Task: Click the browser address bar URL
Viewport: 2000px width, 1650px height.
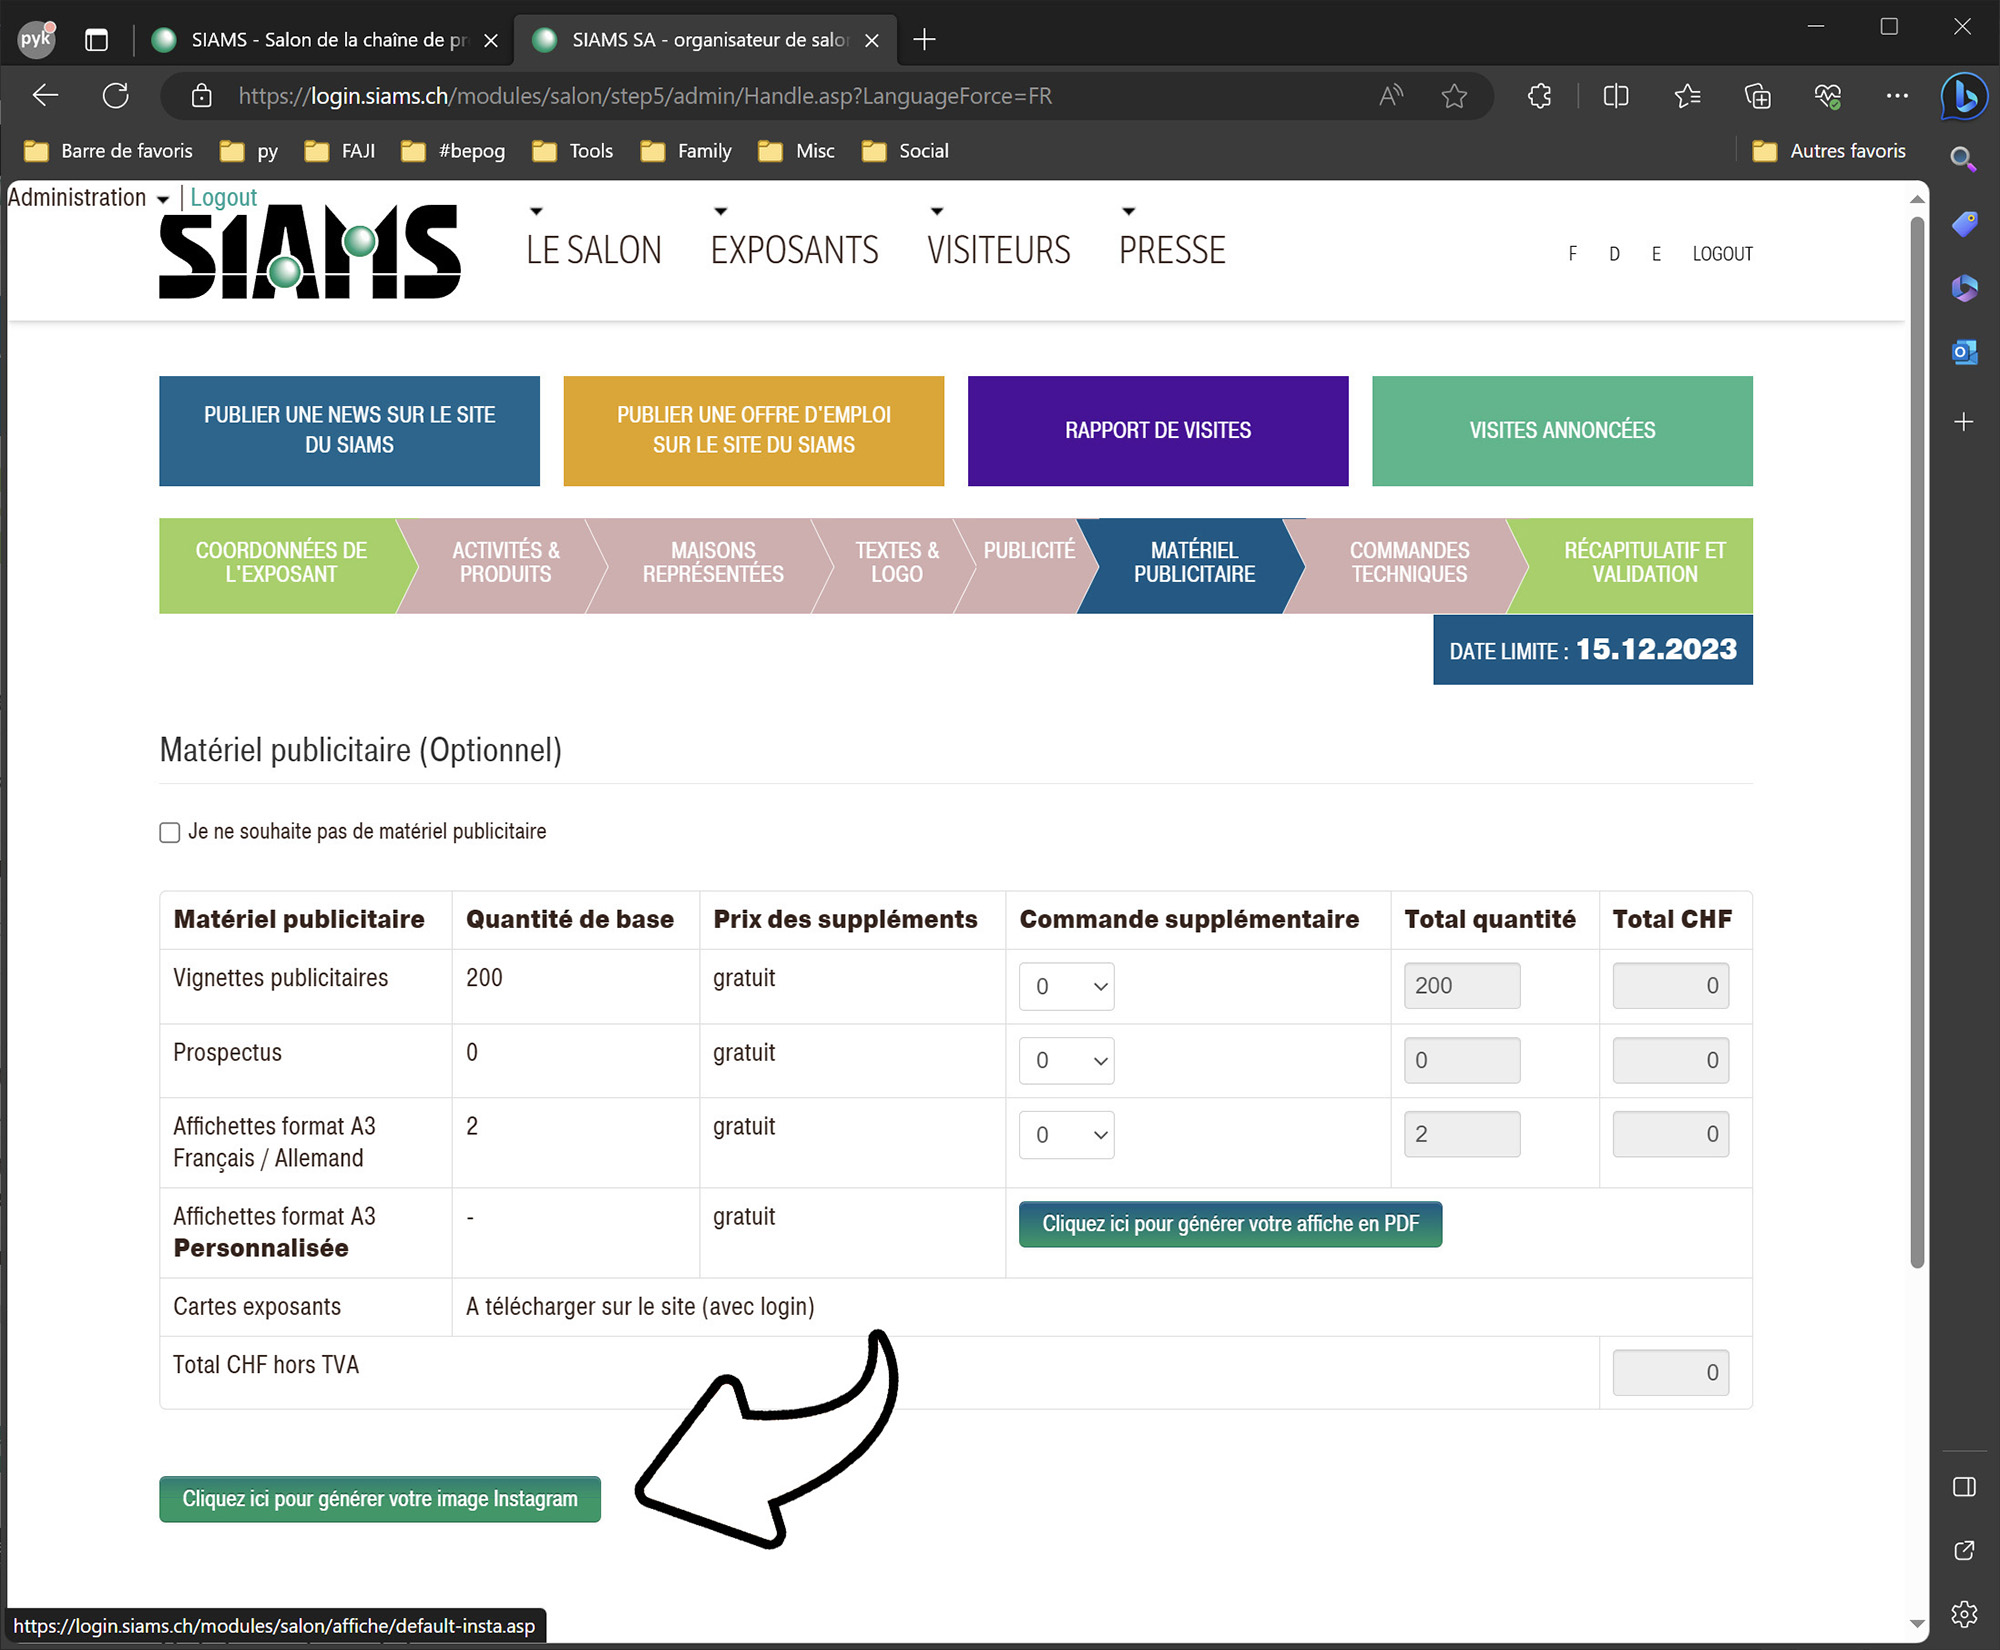Action: pos(645,96)
